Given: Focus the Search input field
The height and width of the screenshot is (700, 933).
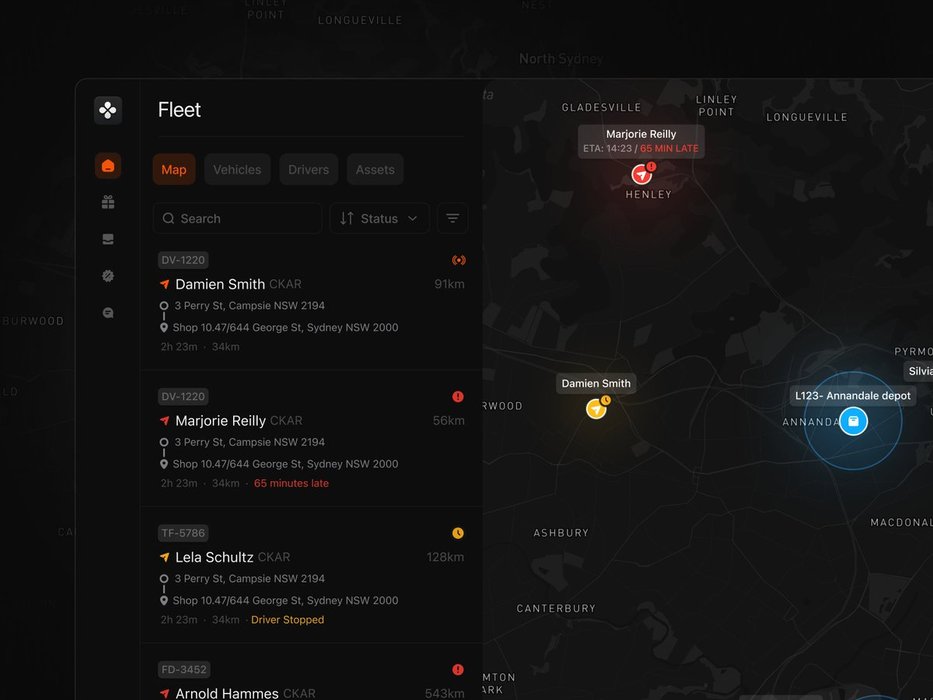Looking at the screenshot, I should 237,218.
